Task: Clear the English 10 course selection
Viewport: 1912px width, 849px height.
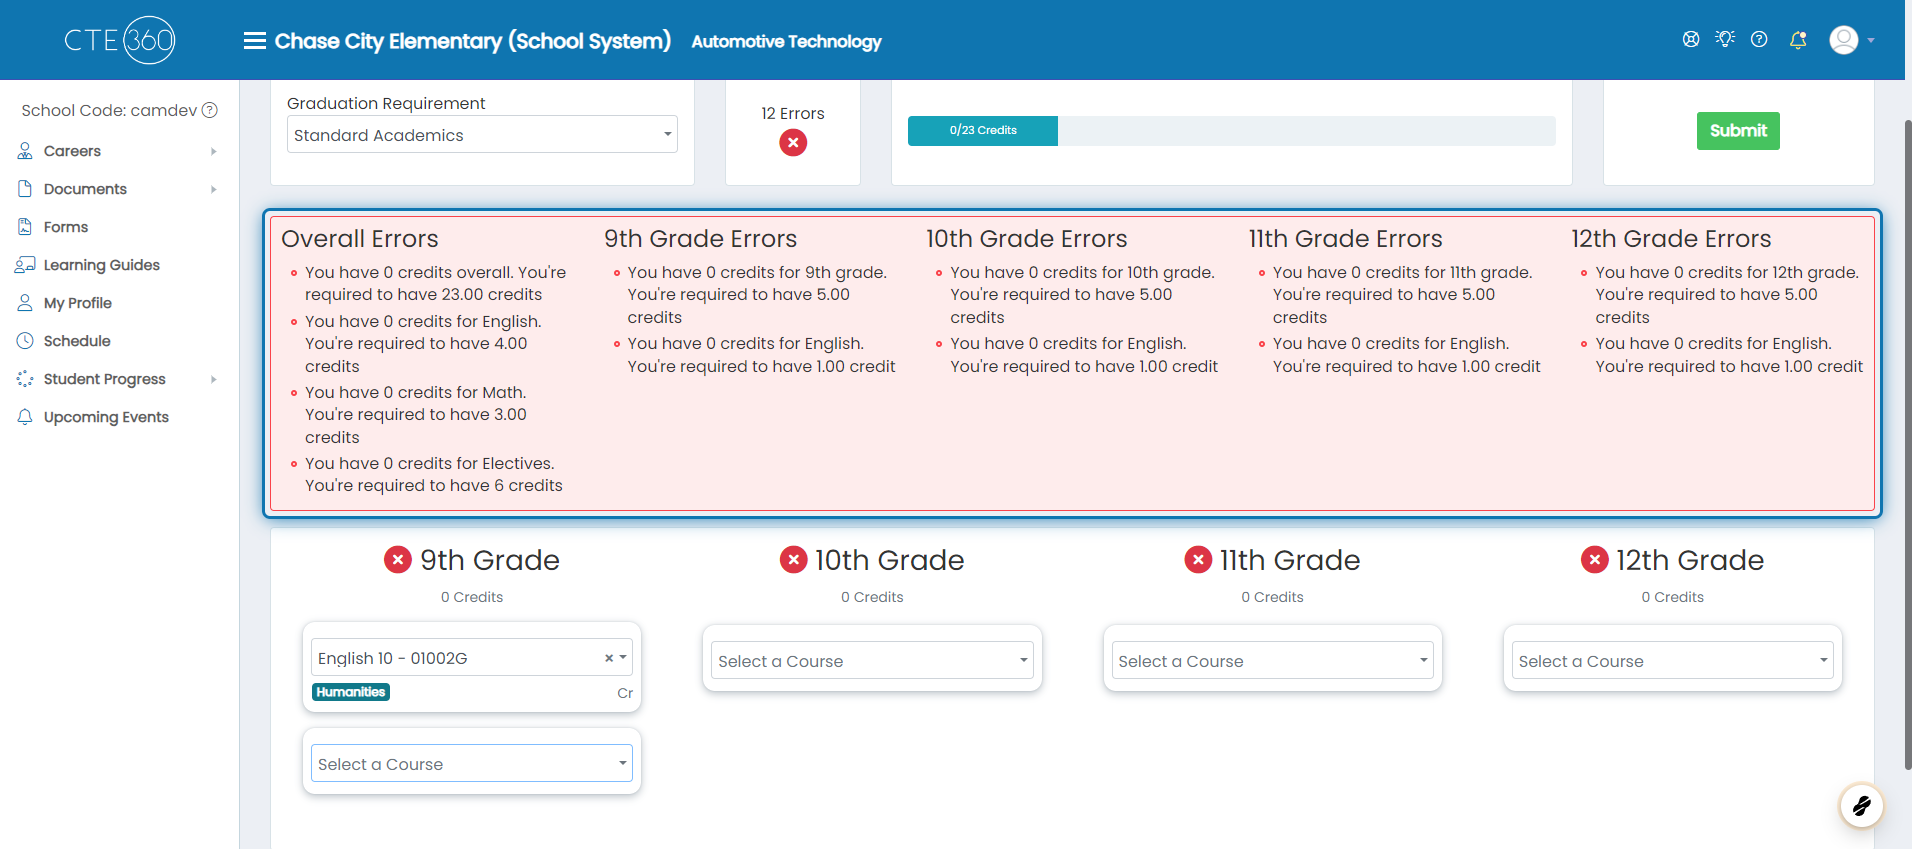Action: 608,658
